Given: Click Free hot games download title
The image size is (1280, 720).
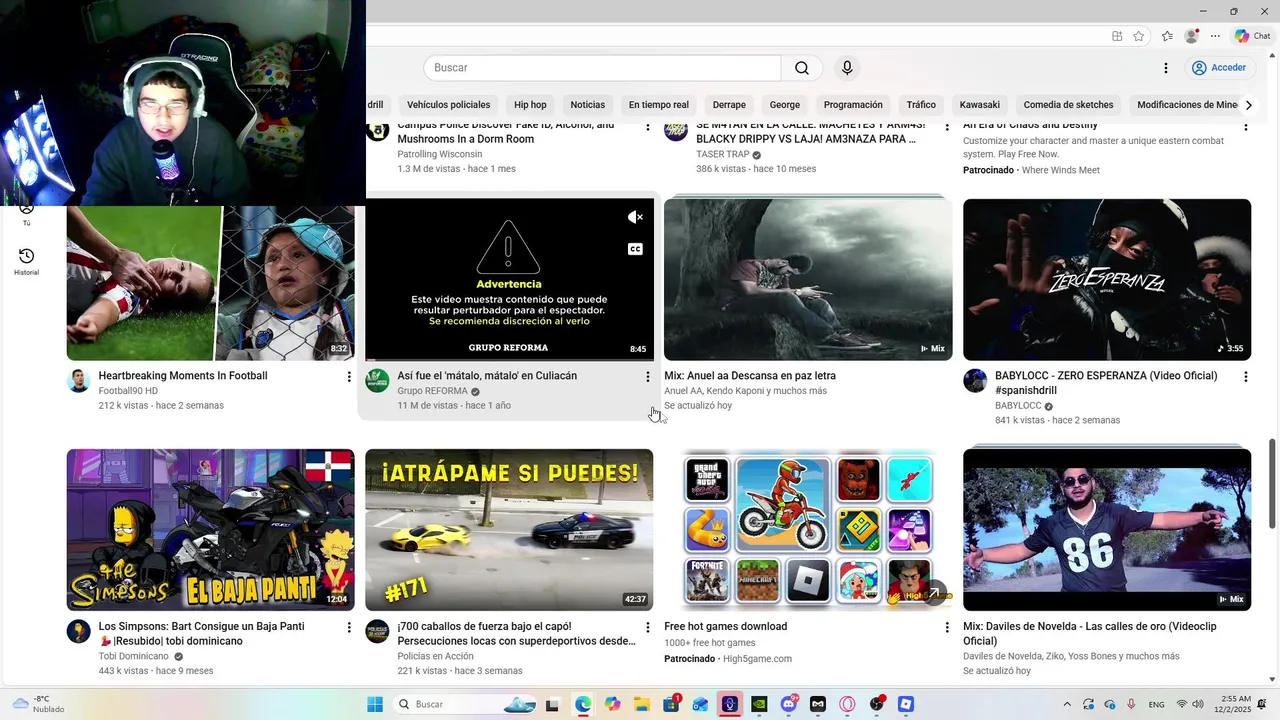Looking at the screenshot, I should [726, 627].
